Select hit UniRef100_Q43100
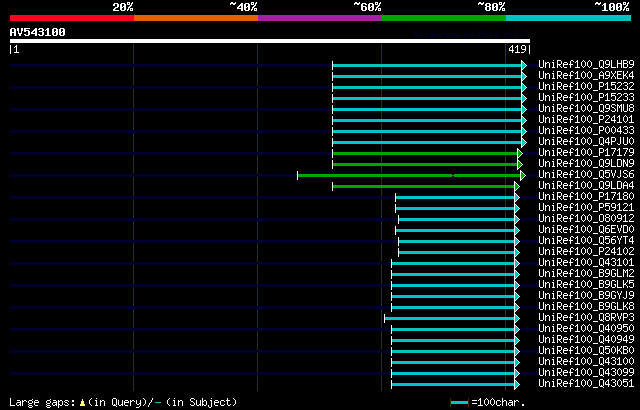The height and width of the screenshot is (410, 640). (x=586, y=362)
